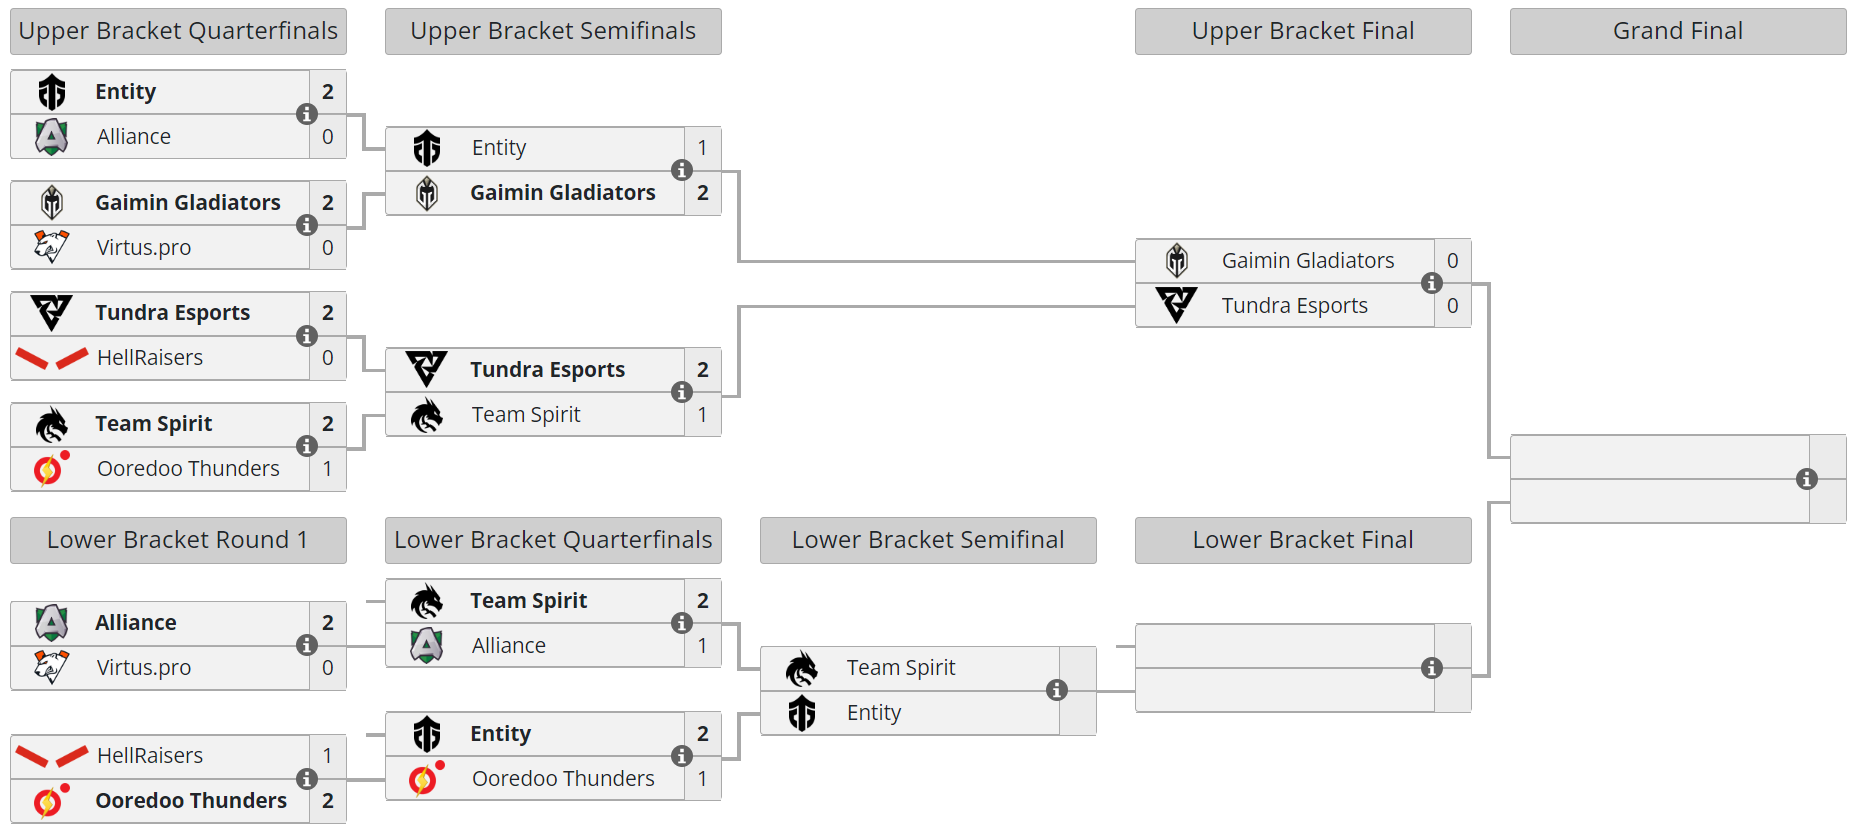Click Entity's score in Upper Bracket Semifinals
Image resolution: width=1861 pixels, height=827 pixels.
pos(702,148)
